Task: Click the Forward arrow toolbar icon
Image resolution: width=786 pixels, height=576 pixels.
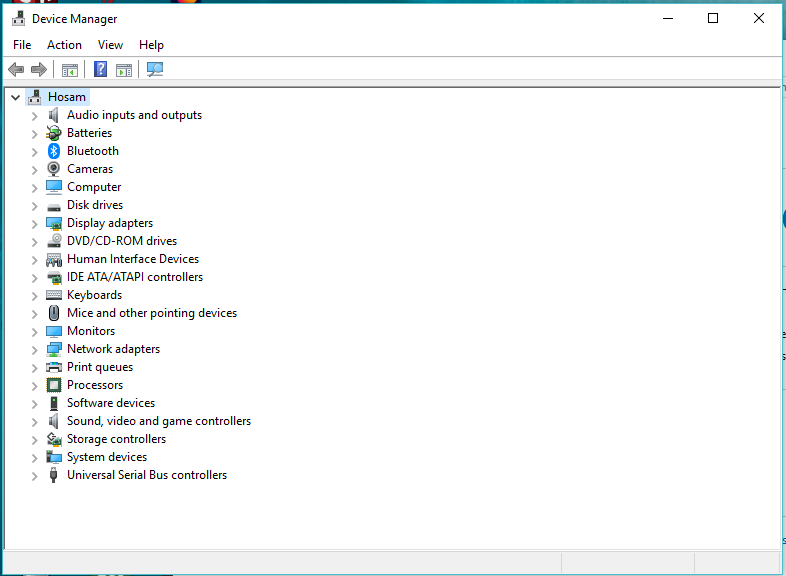Action: [x=39, y=69]
